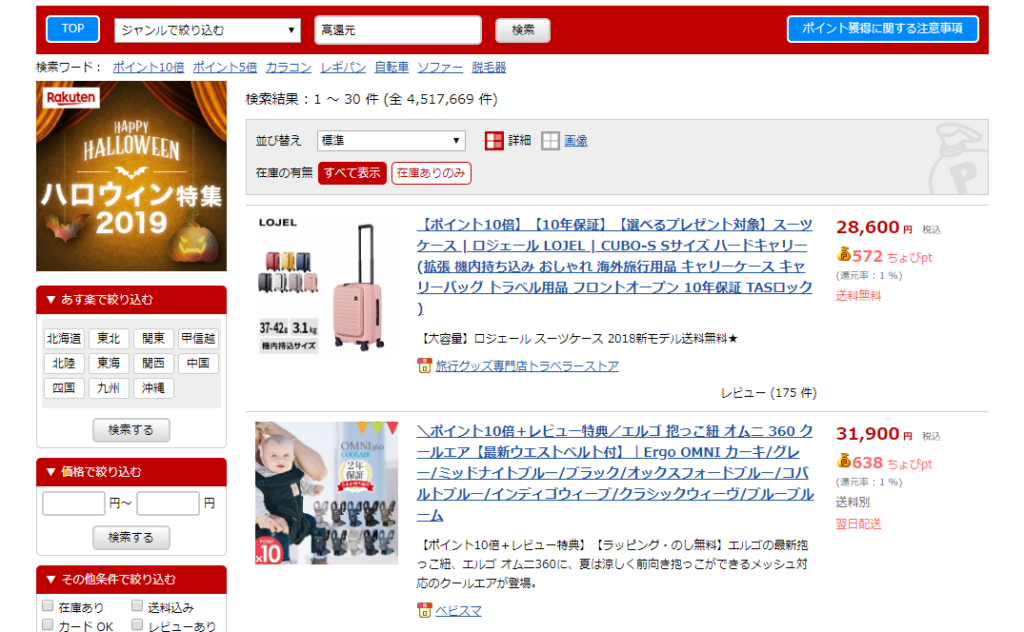Open the 並び替え sort dropdown showing 標準

click(391, 140)
